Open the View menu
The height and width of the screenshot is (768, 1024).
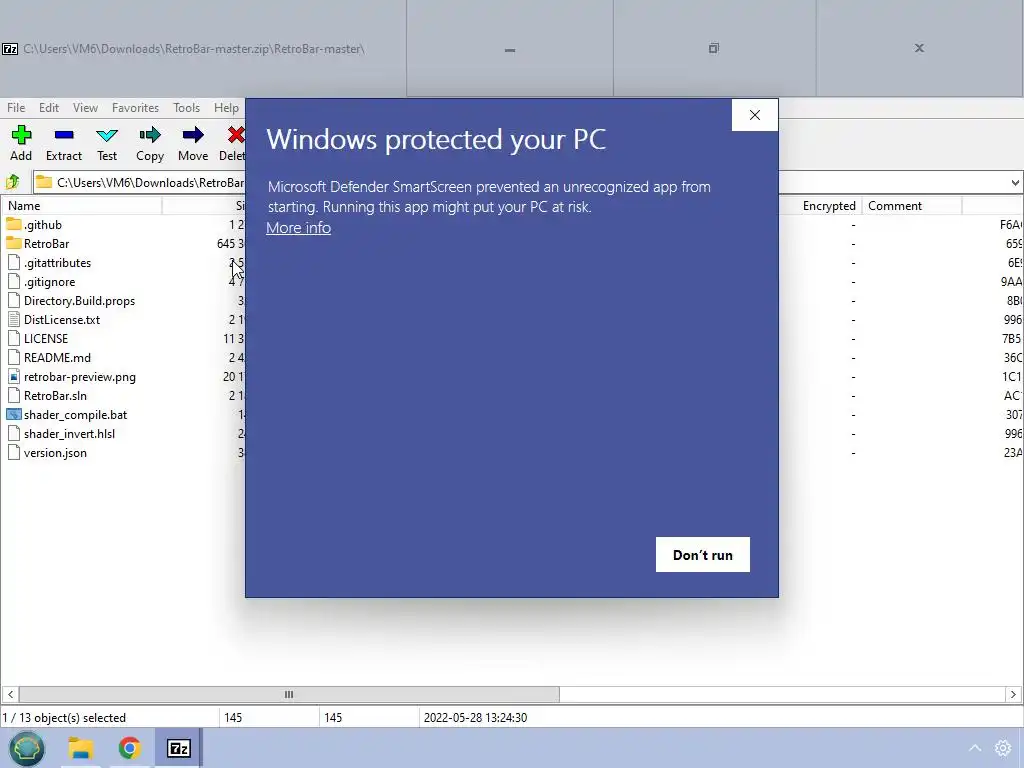[x=86, y=108]
